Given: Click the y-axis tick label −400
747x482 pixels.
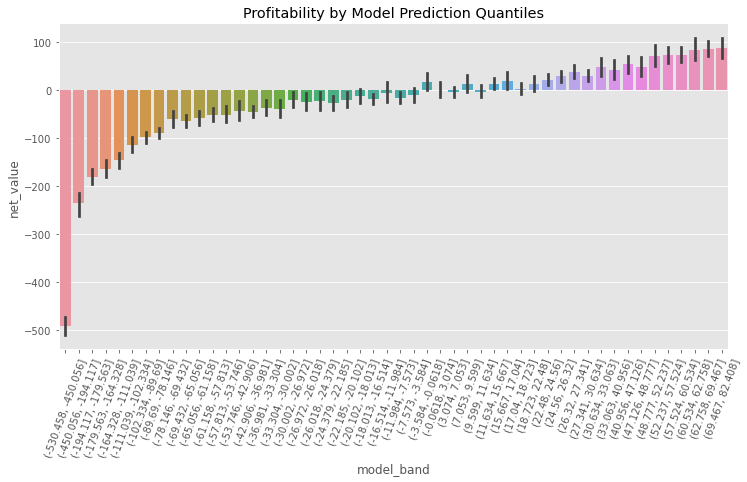Looking at the screenshot, I should tap(40, 283).
